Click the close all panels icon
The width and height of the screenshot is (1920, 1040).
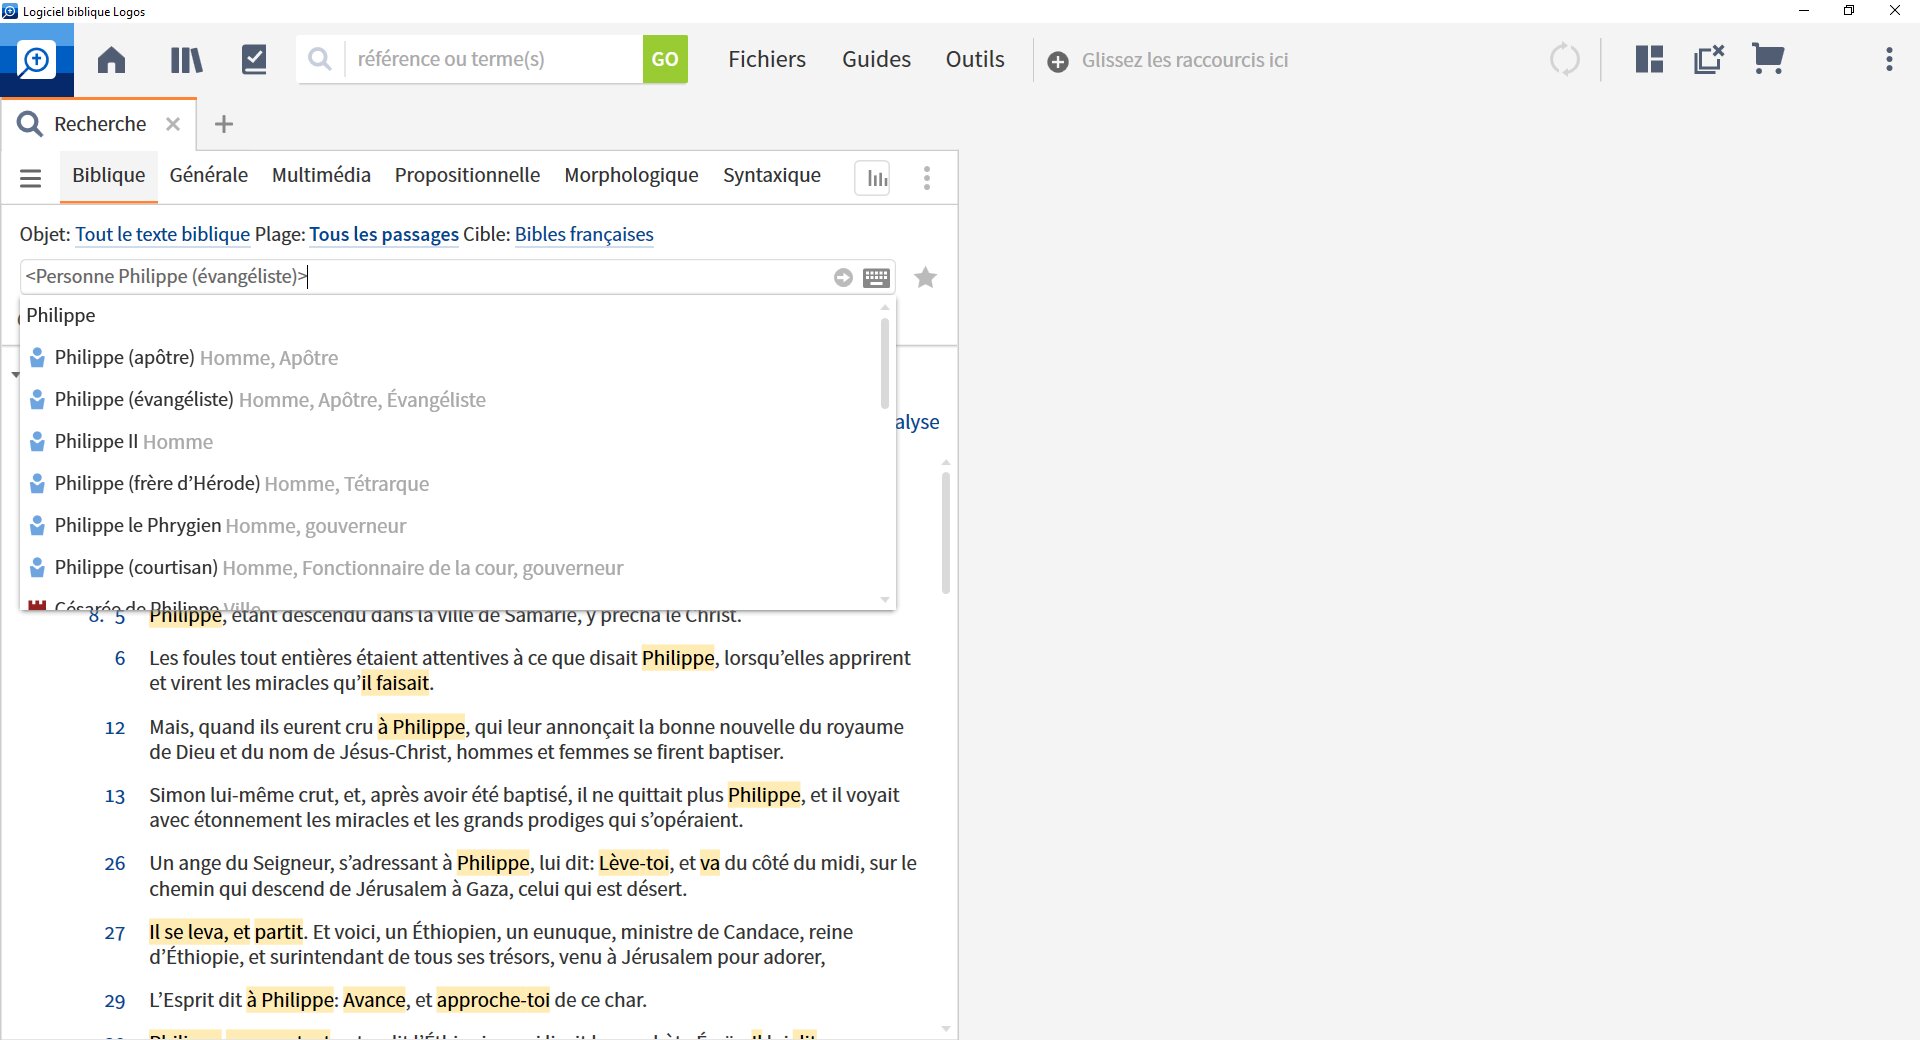tap(1709, 59)
